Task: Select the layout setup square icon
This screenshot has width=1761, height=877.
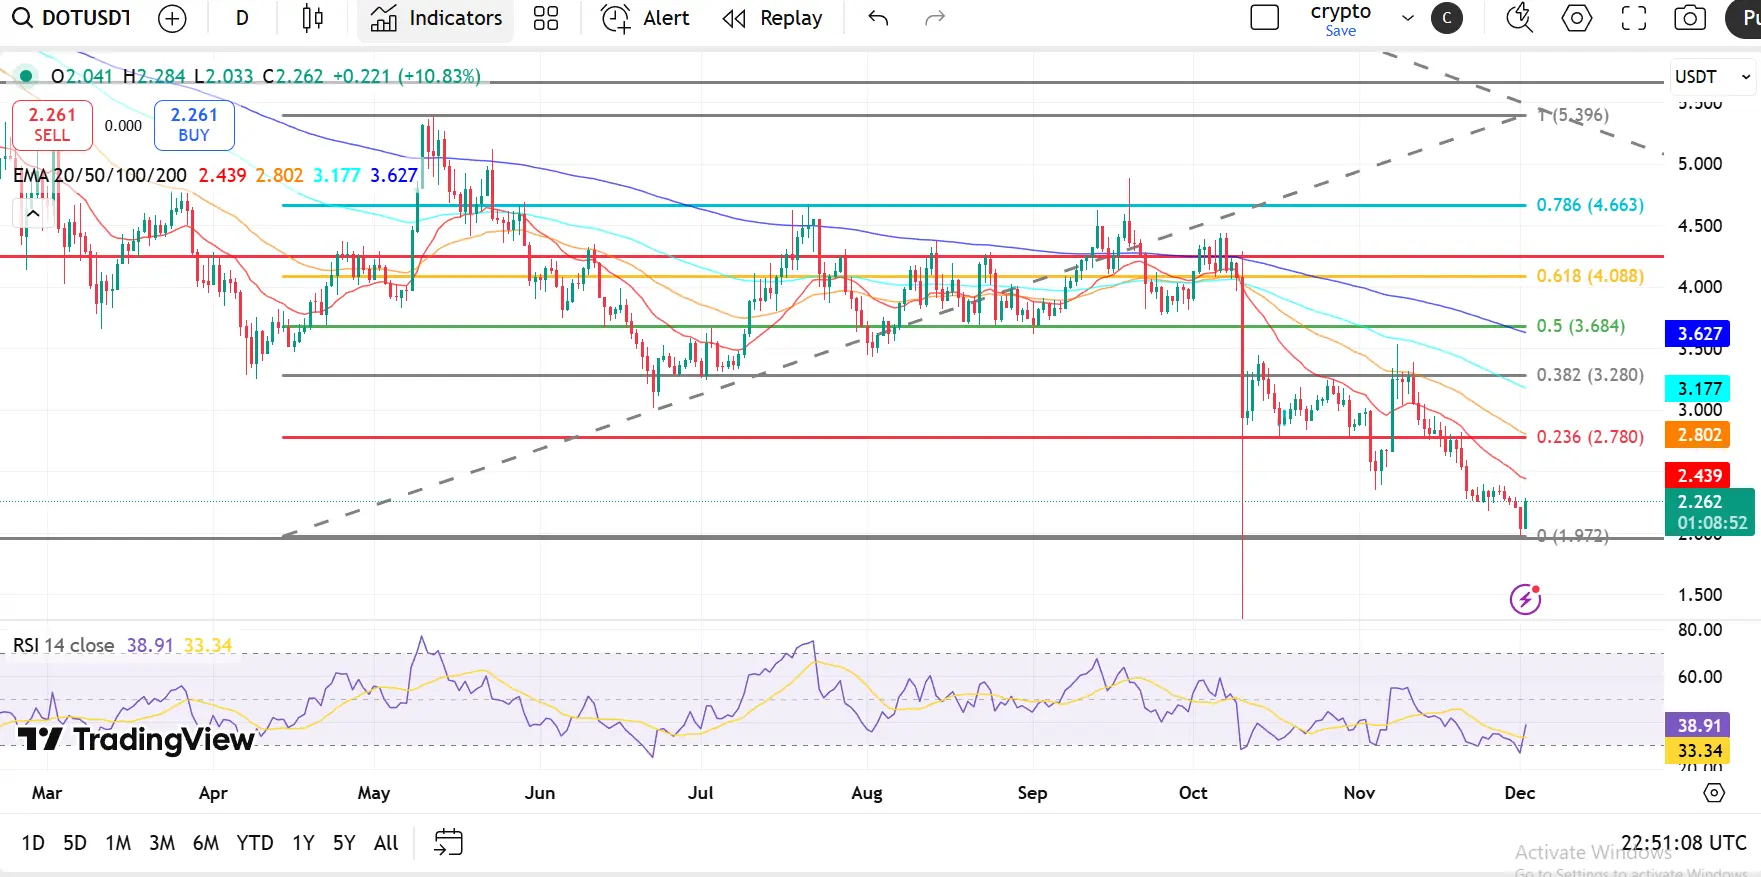Action: tap(1264, 18)
